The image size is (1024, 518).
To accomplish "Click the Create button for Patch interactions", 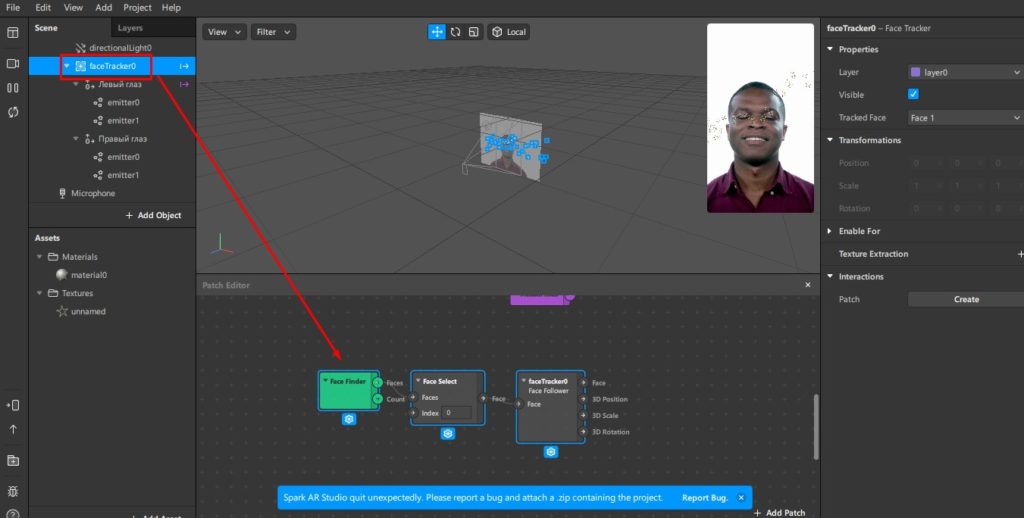I will 965,299.
